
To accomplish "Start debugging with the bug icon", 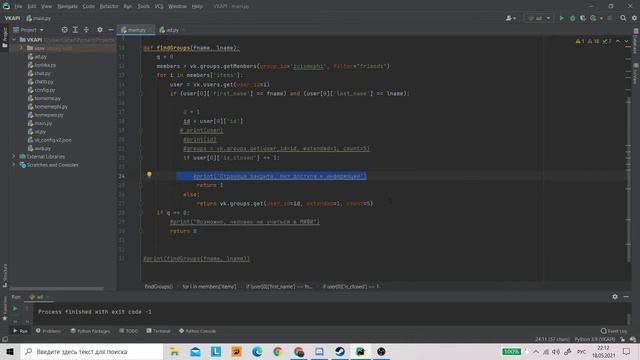I will coord(572,18).
